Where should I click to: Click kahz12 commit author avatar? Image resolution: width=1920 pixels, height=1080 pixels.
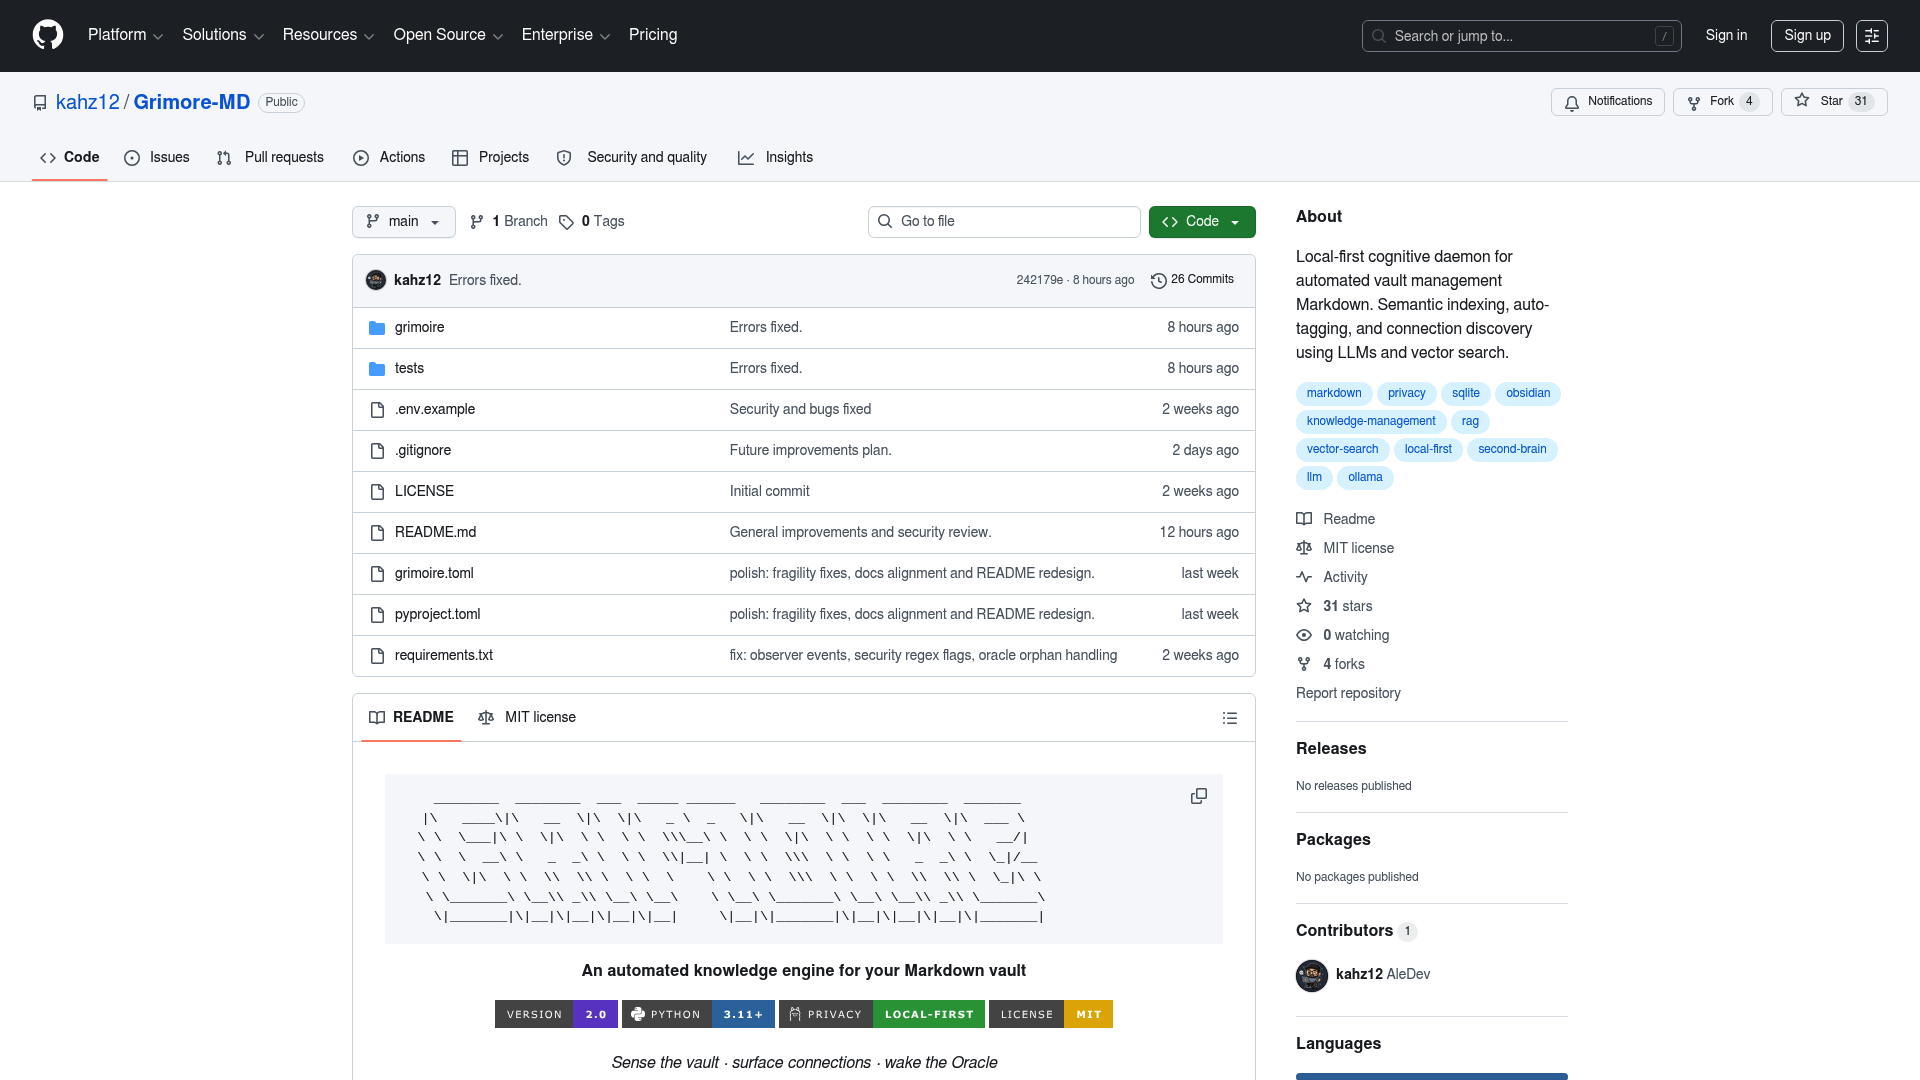point(376,280)
